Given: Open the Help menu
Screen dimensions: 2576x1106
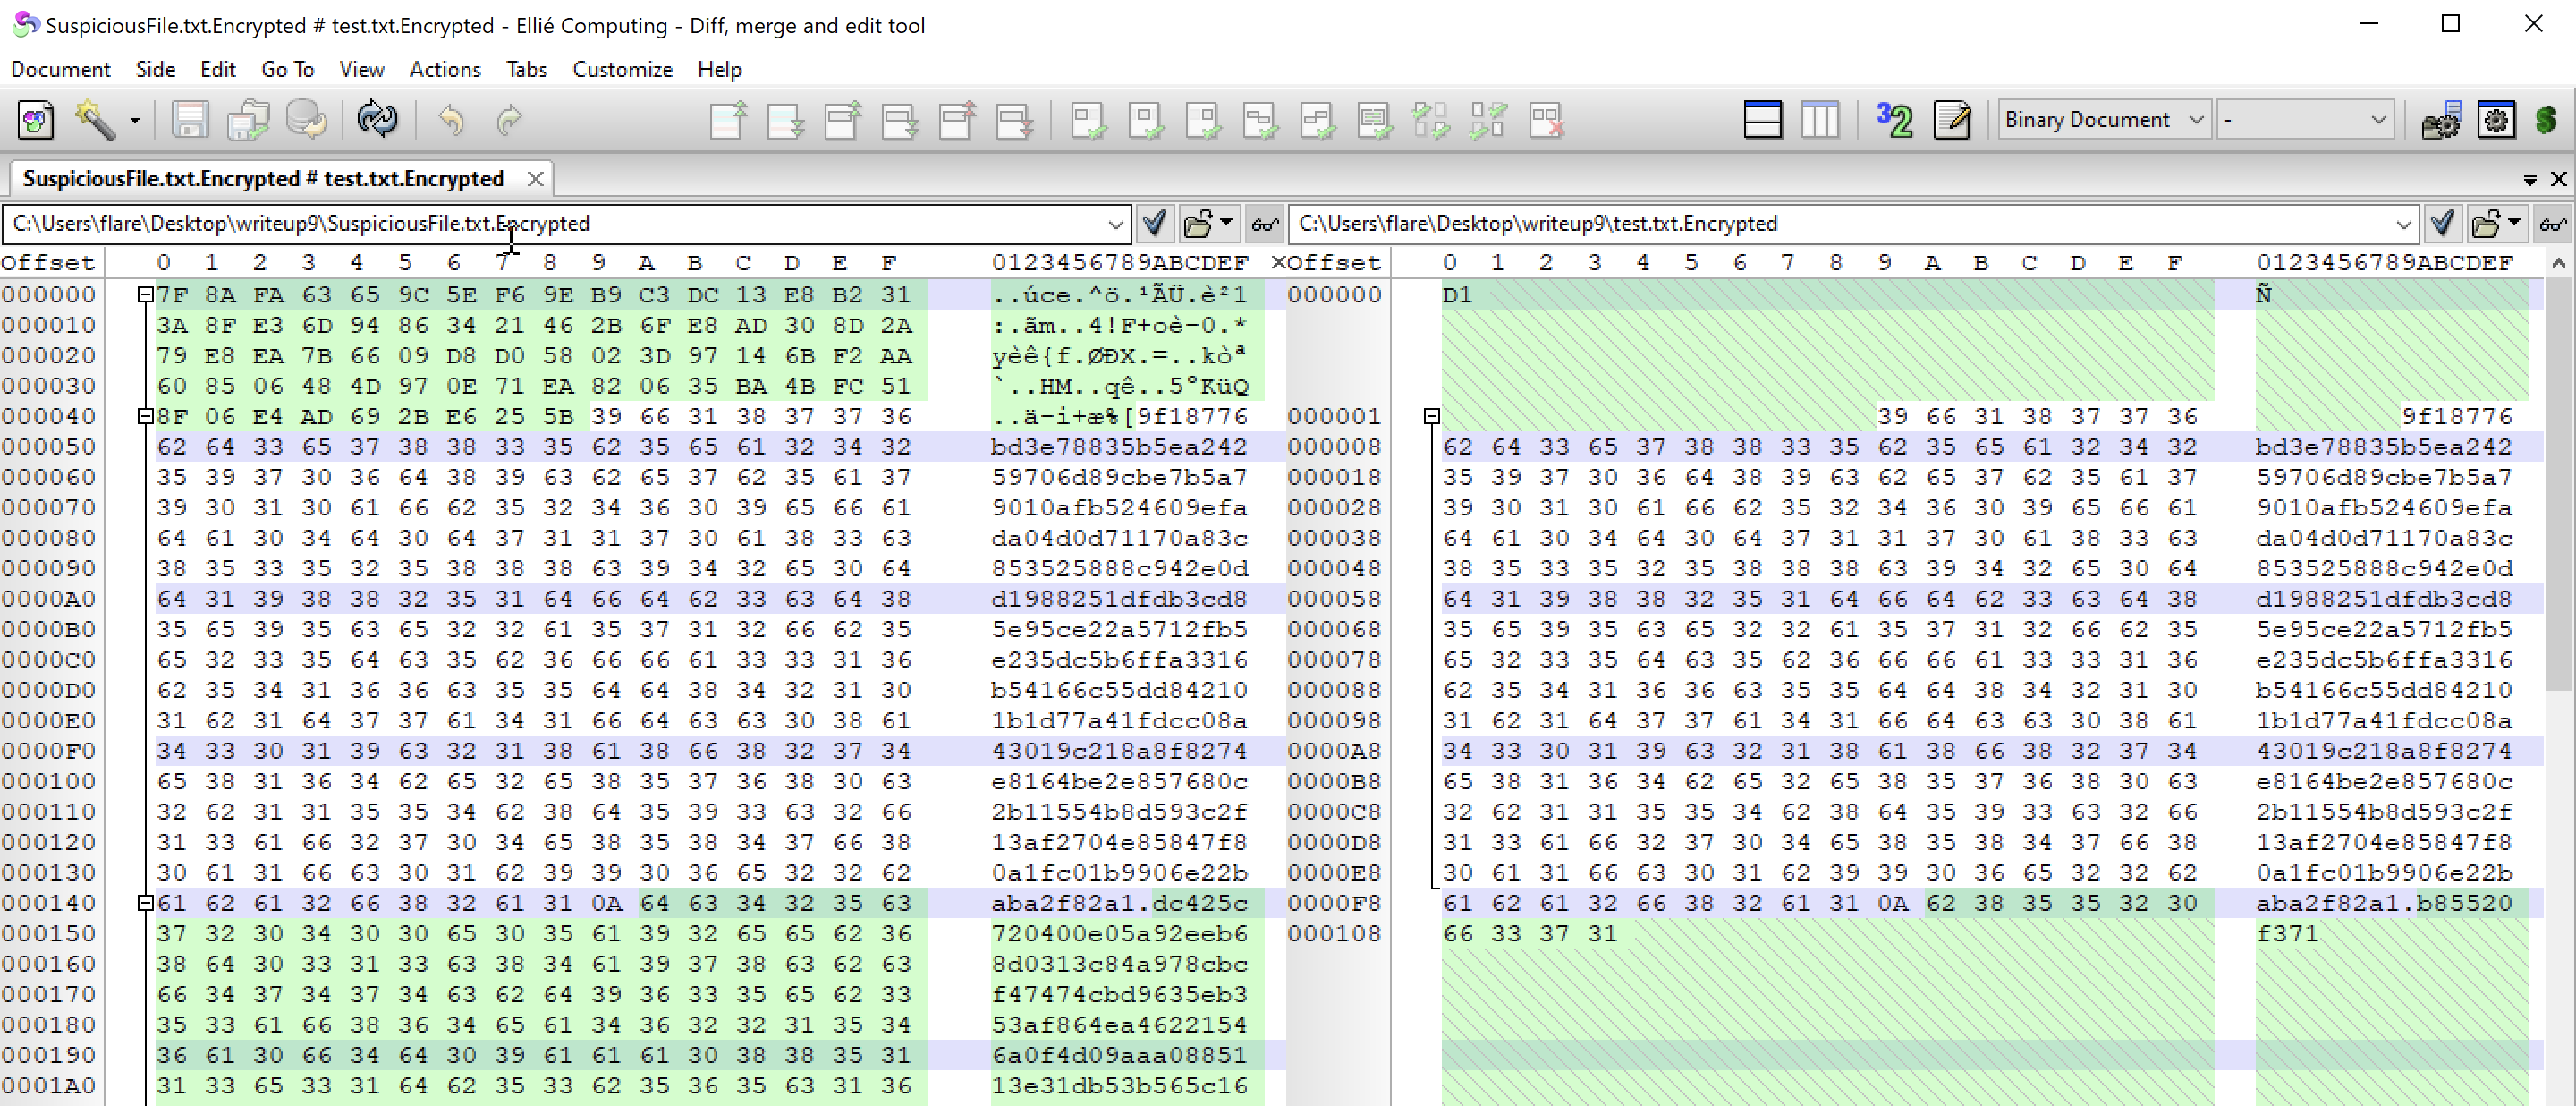Looking at the screenshot, I should (x=719, y=69).
